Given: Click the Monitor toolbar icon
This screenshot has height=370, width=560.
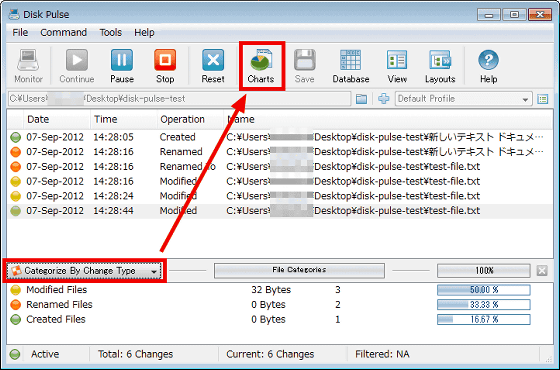Looking at the screenshot, I should 28,60.
